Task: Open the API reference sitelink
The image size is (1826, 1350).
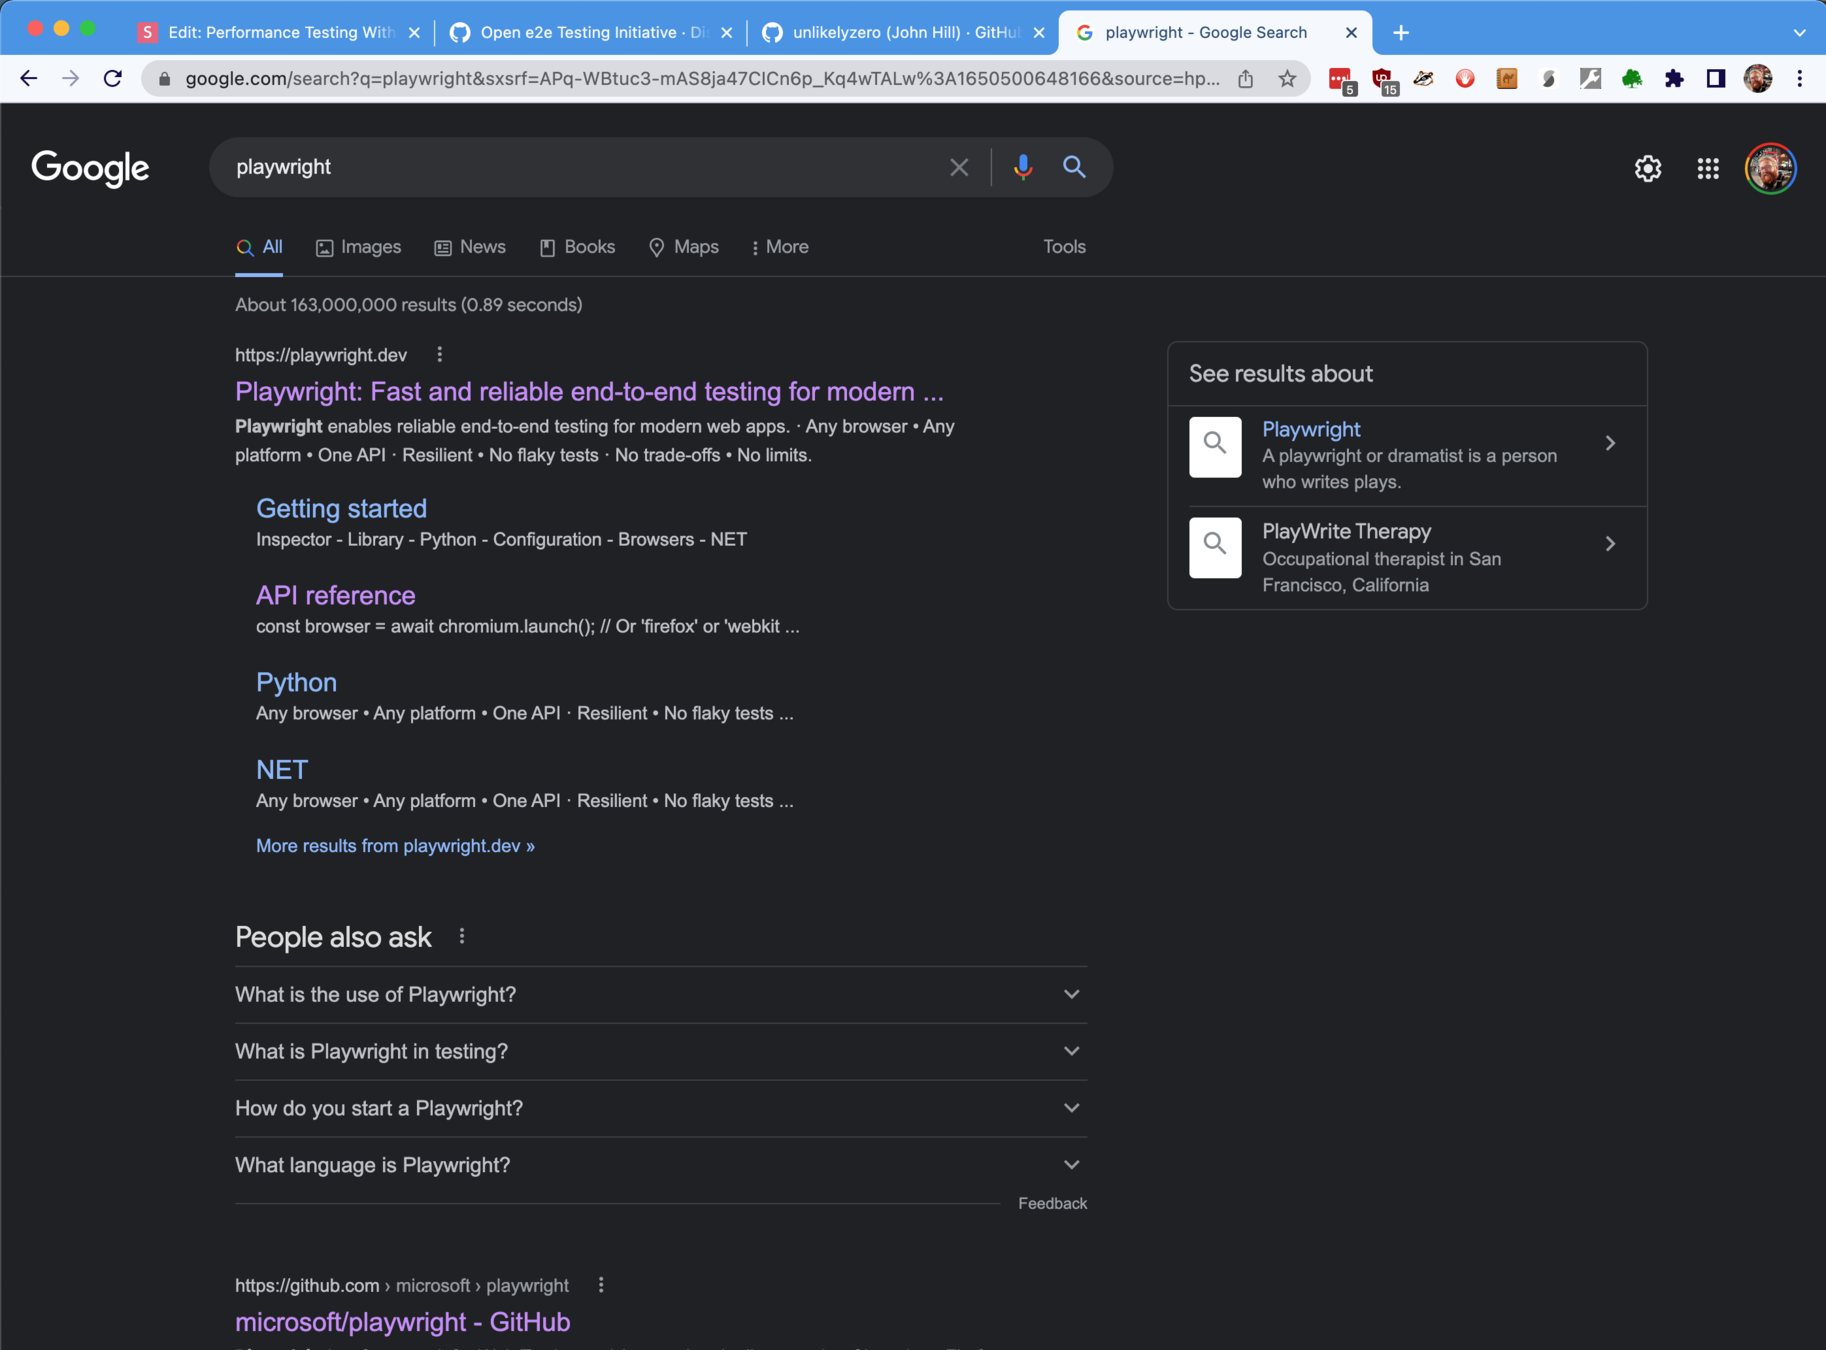Action: tap(335, 596)
